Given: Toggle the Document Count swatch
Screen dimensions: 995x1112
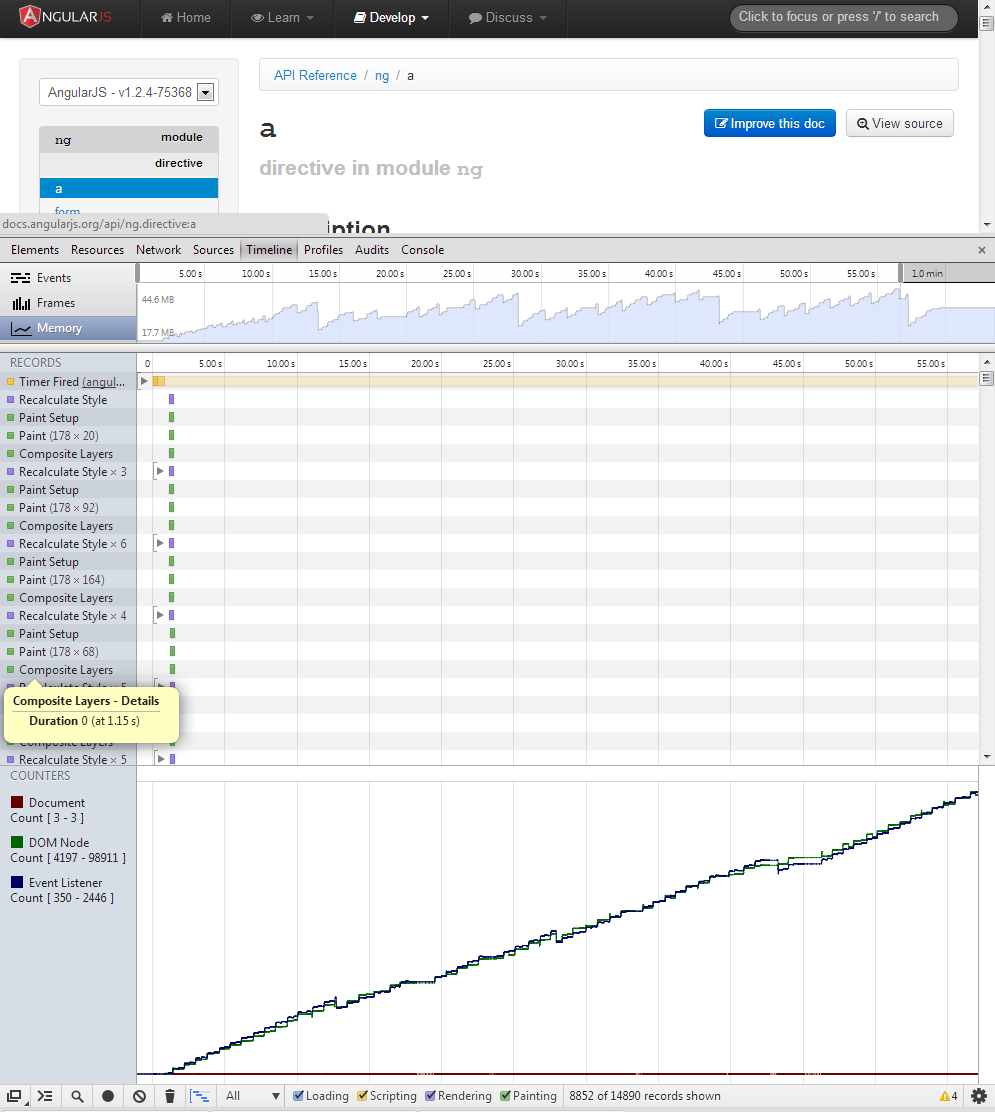Looking at the screenshot, I should pos(17,802).
